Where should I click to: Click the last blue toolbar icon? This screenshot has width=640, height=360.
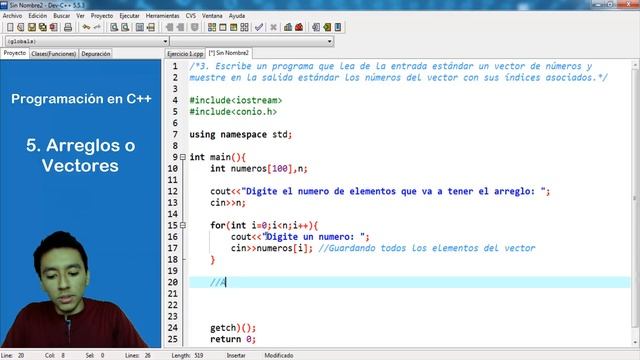pyautogui.click(x=338, y=27)
